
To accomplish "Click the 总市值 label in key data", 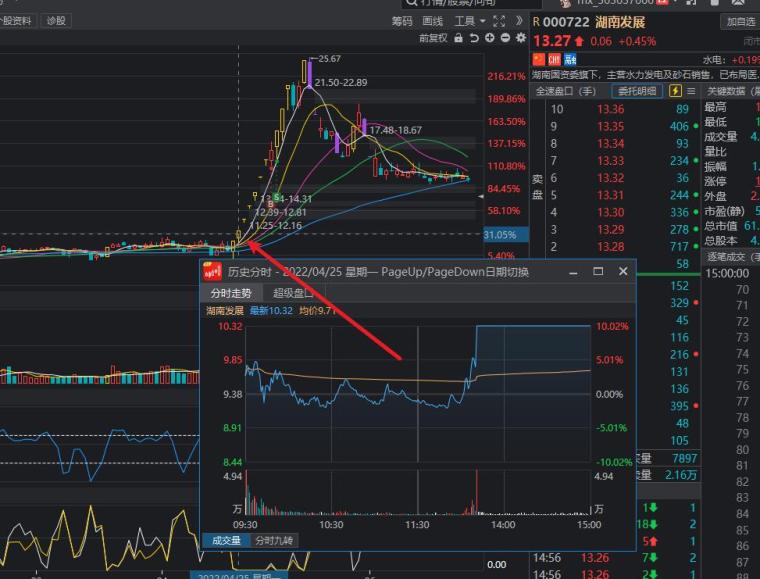I will pyautogui.click(x=720, y=226).
